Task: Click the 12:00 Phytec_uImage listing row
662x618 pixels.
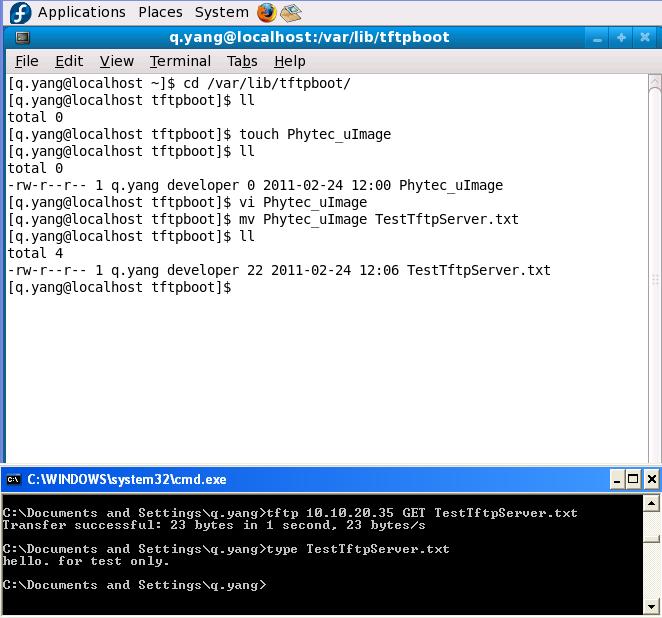Action: point(255,185)
